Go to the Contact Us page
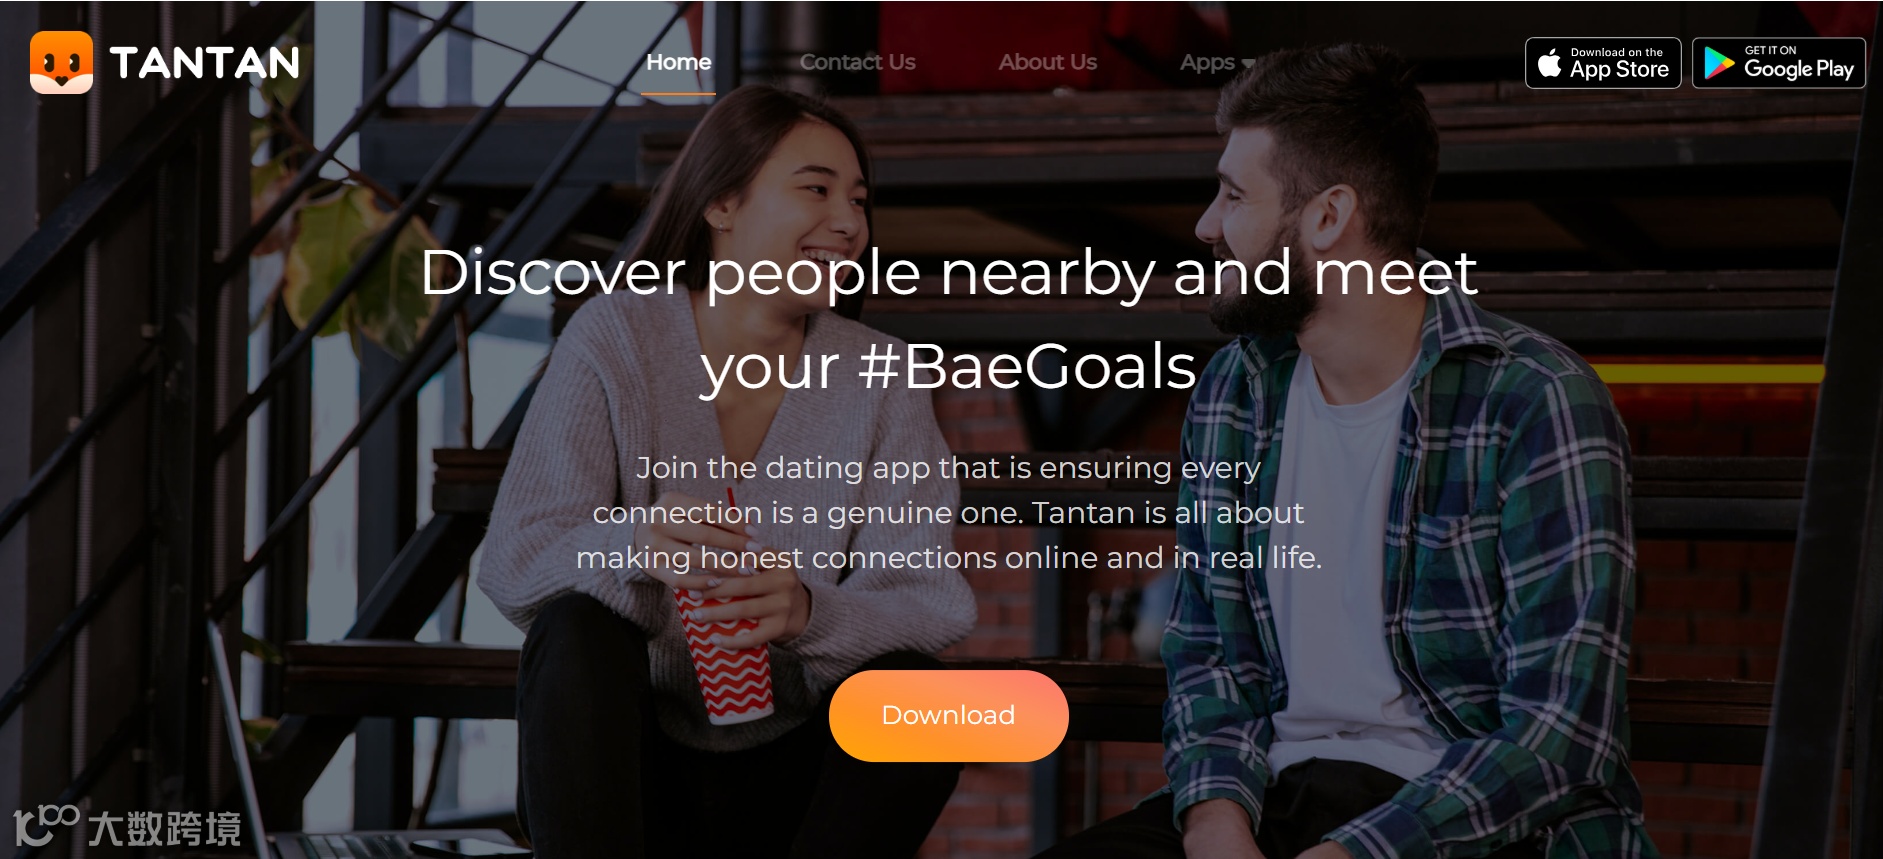1883x859 pixels. pyautogui.click(x=857, y=62)
